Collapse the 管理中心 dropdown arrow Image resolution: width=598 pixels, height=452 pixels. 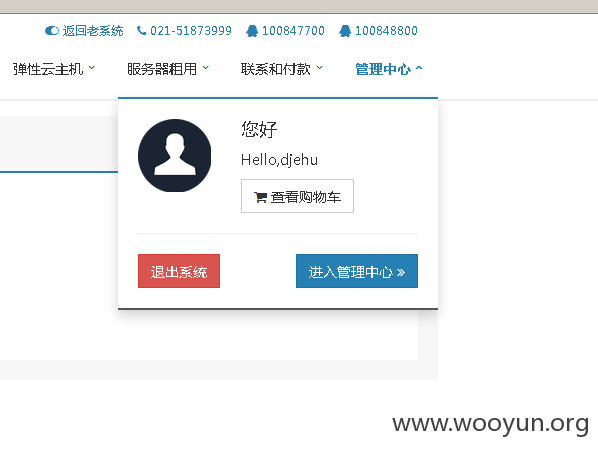(419, 68)
